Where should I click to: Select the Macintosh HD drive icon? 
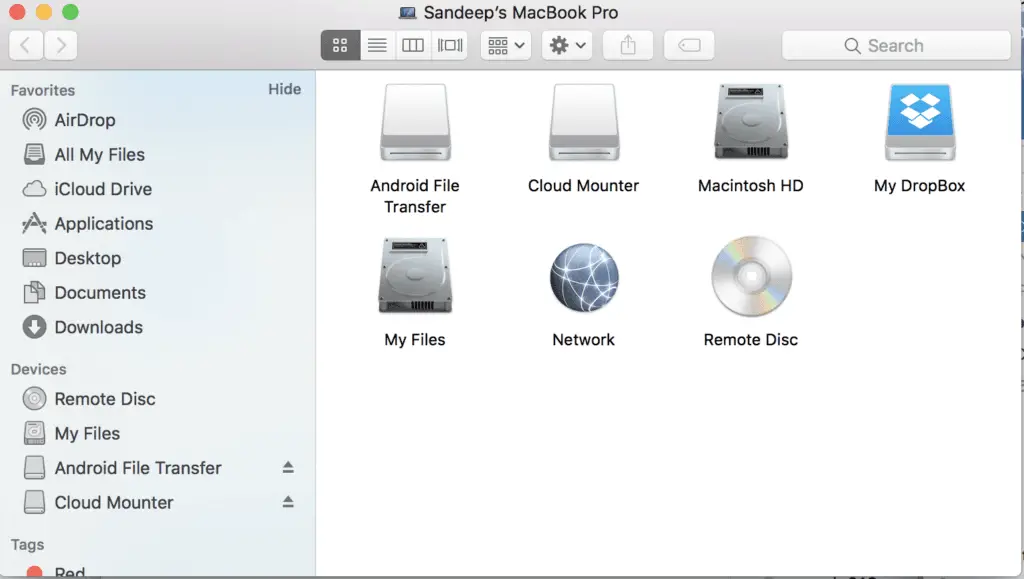[x=751, y=122]
